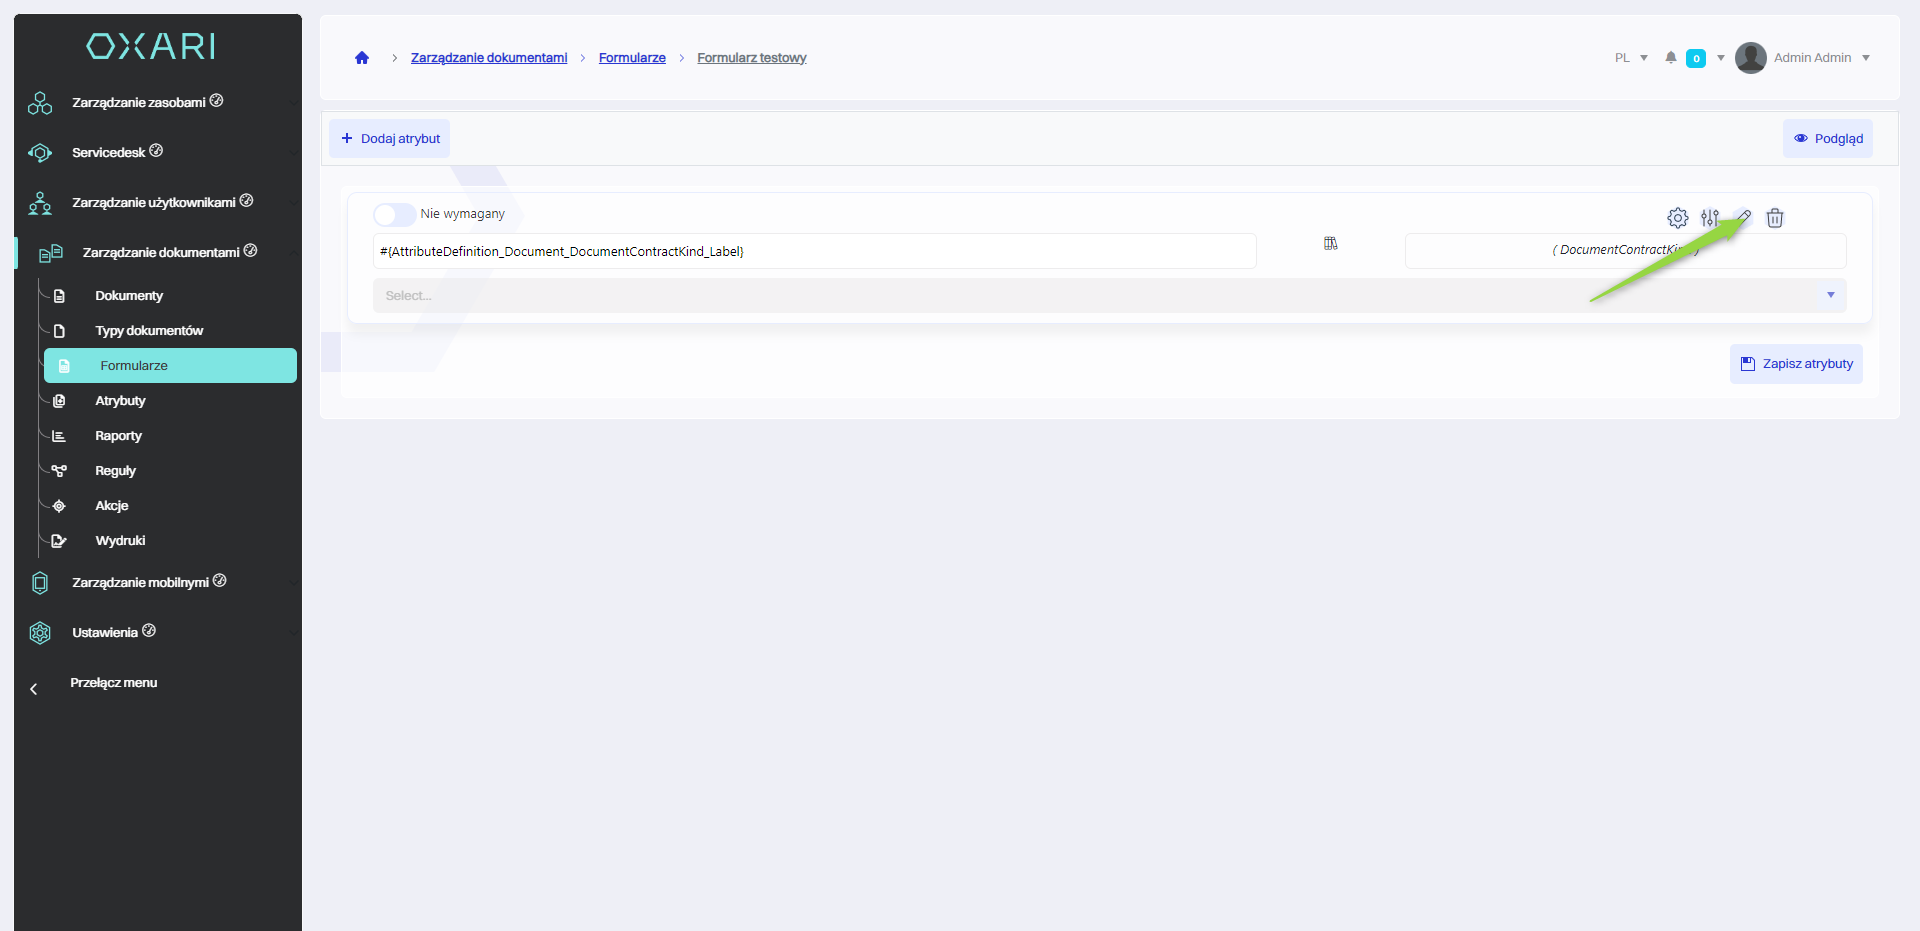Delete attribute using the trash icon
The image size is (1920, 931).
(1775, 218)
